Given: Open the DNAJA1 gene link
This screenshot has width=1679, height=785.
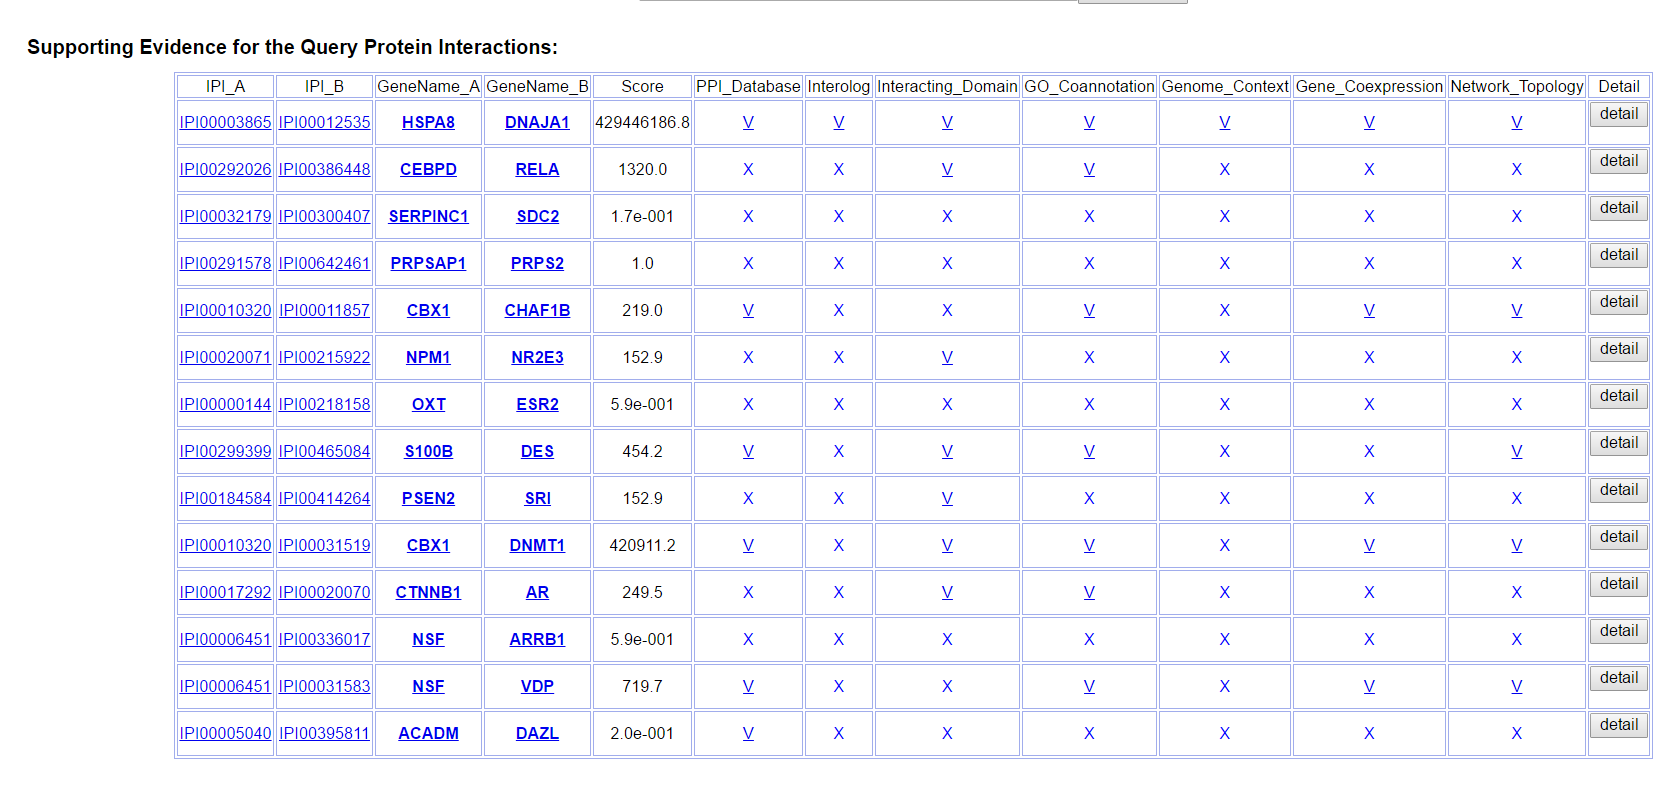Looking at the screenshot, I should point(537,122).
